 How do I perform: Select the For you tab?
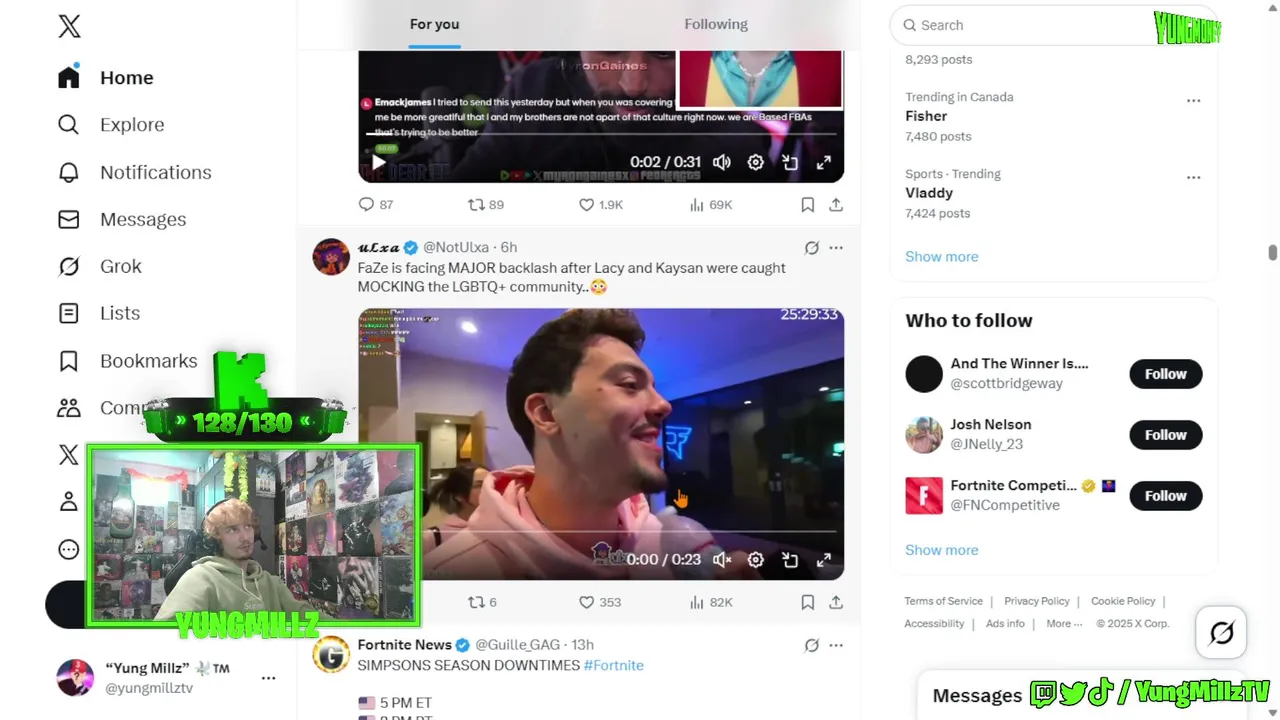click(434, 24)
